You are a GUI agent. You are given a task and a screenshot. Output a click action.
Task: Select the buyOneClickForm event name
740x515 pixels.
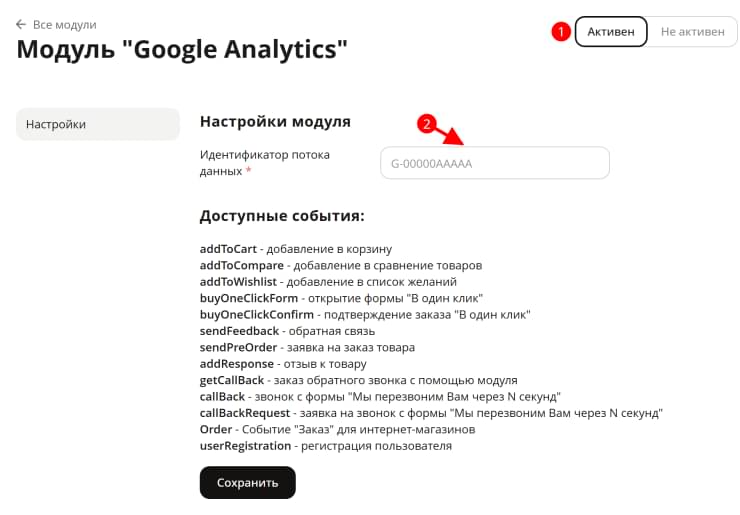coord(249,298)
